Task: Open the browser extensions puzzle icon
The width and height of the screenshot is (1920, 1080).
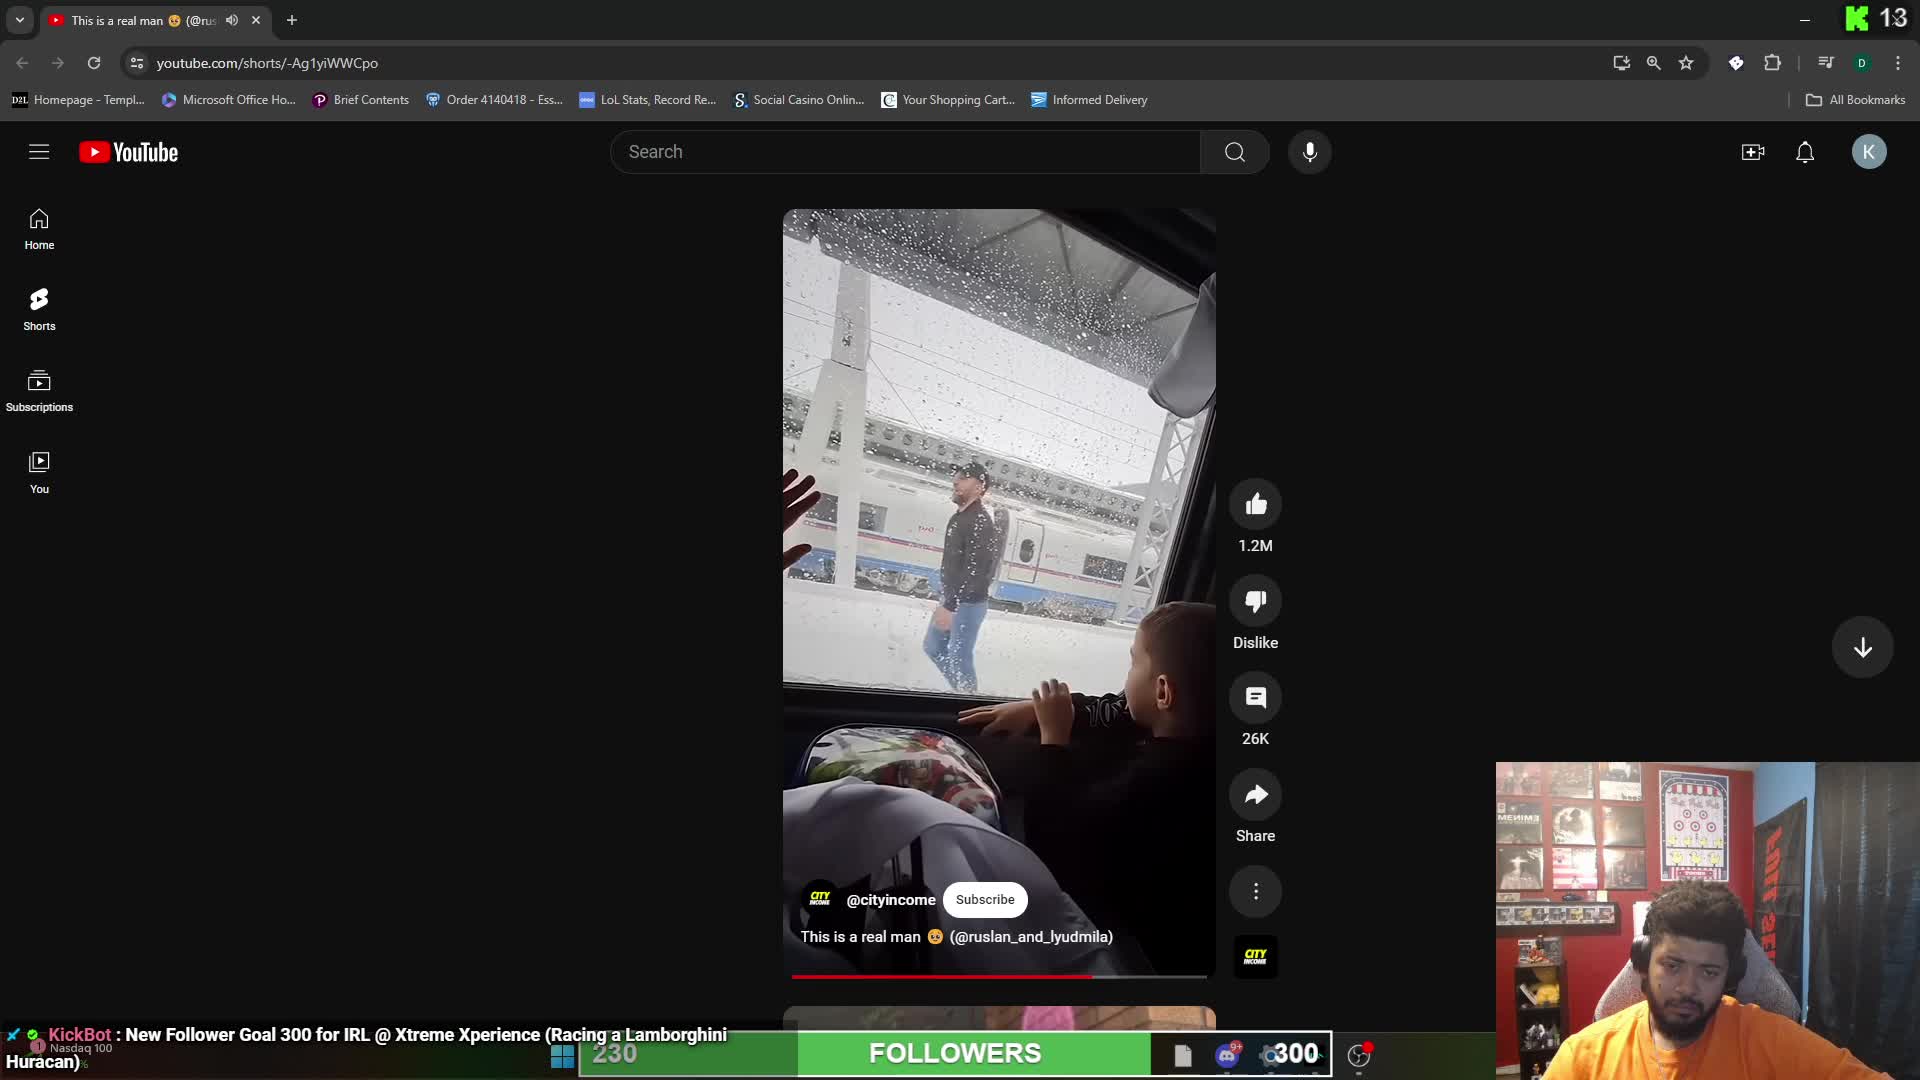Action: (1772, 63)
